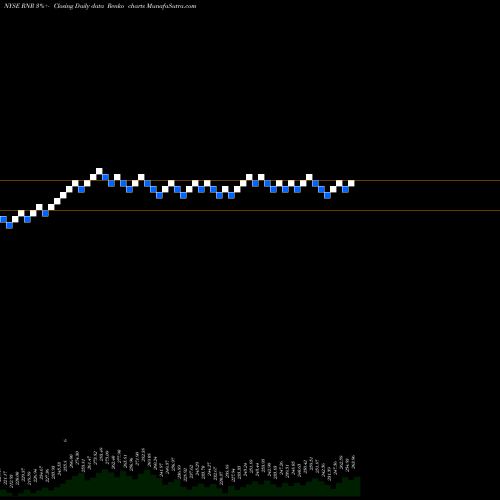Select the highest white Renko brick at the peak
The height and width of the screenshot is (500, 500).
pos(99,171)
